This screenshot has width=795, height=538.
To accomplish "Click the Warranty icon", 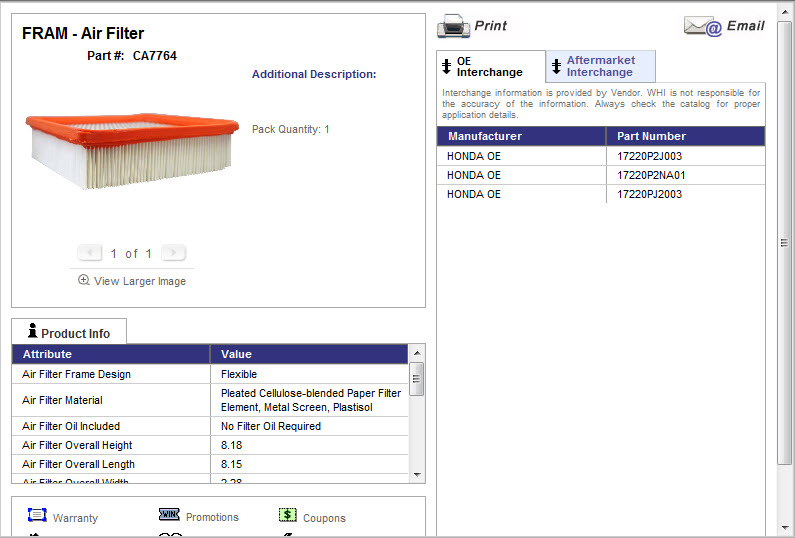I will pos(37,516).
